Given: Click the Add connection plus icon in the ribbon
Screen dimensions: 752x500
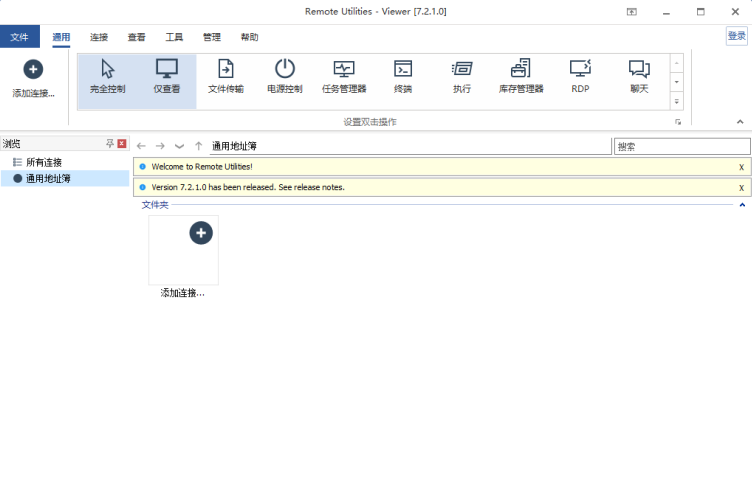Looking at the screenshot, I should (x=33, y=70).
